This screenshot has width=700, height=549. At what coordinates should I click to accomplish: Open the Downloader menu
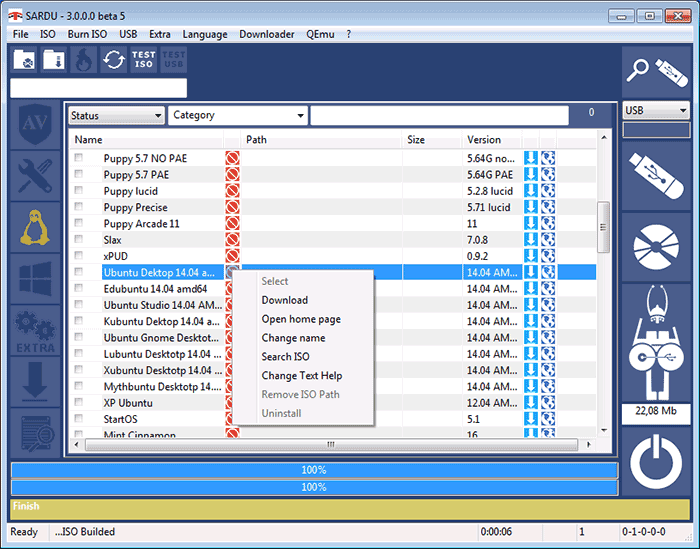pos(267,34)
